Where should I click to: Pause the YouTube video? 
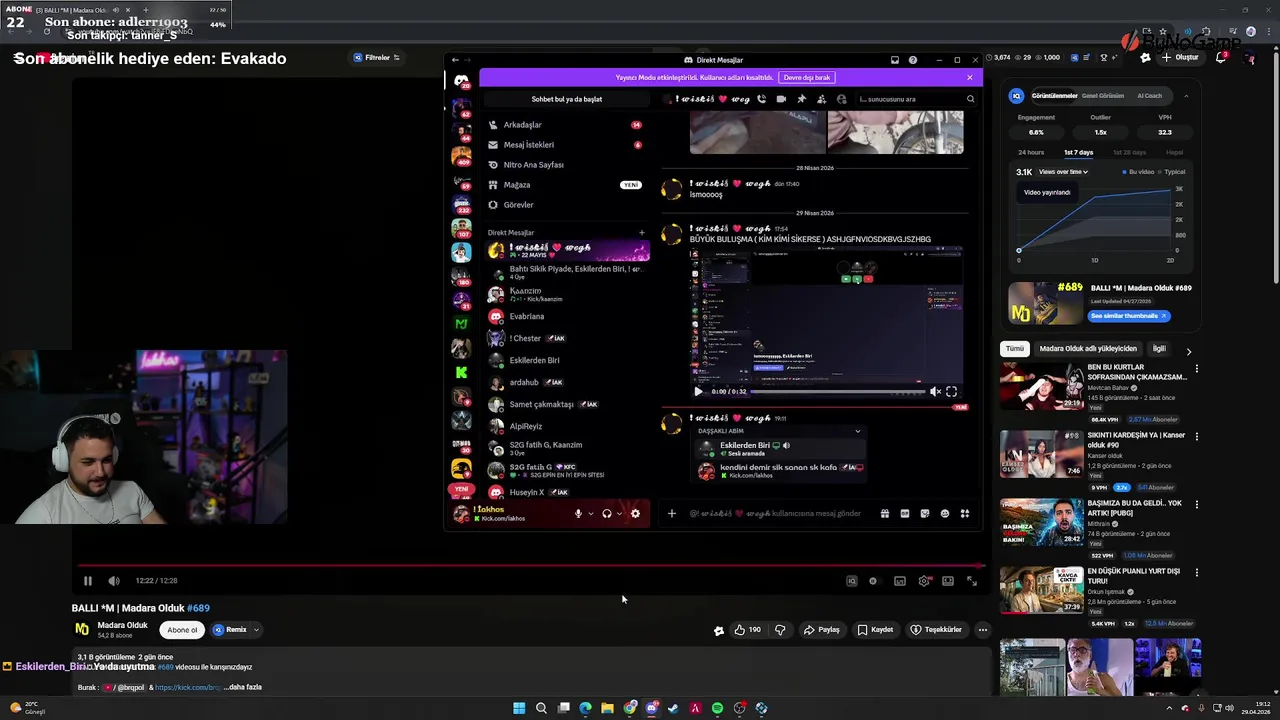[x=88, y=581]
